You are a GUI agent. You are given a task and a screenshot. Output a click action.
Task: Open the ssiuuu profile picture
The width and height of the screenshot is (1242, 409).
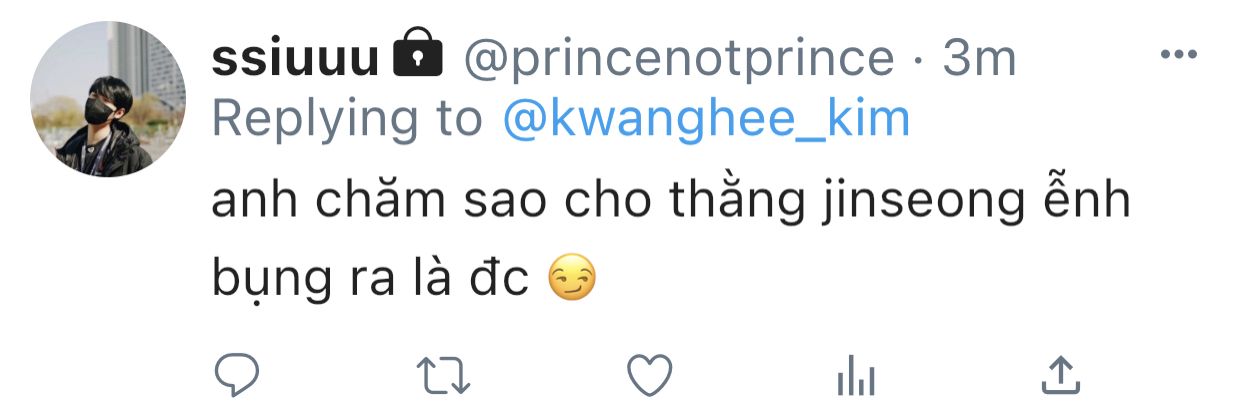point(107,99)
